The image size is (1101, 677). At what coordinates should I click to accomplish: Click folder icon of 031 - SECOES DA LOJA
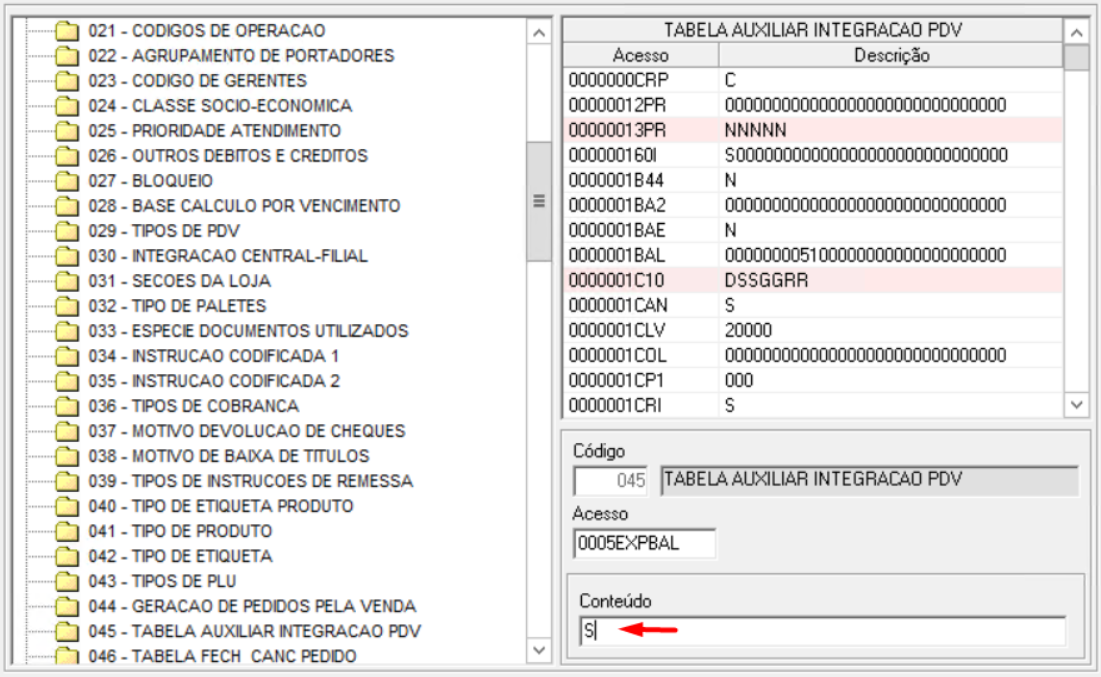[x=67, y=281]
